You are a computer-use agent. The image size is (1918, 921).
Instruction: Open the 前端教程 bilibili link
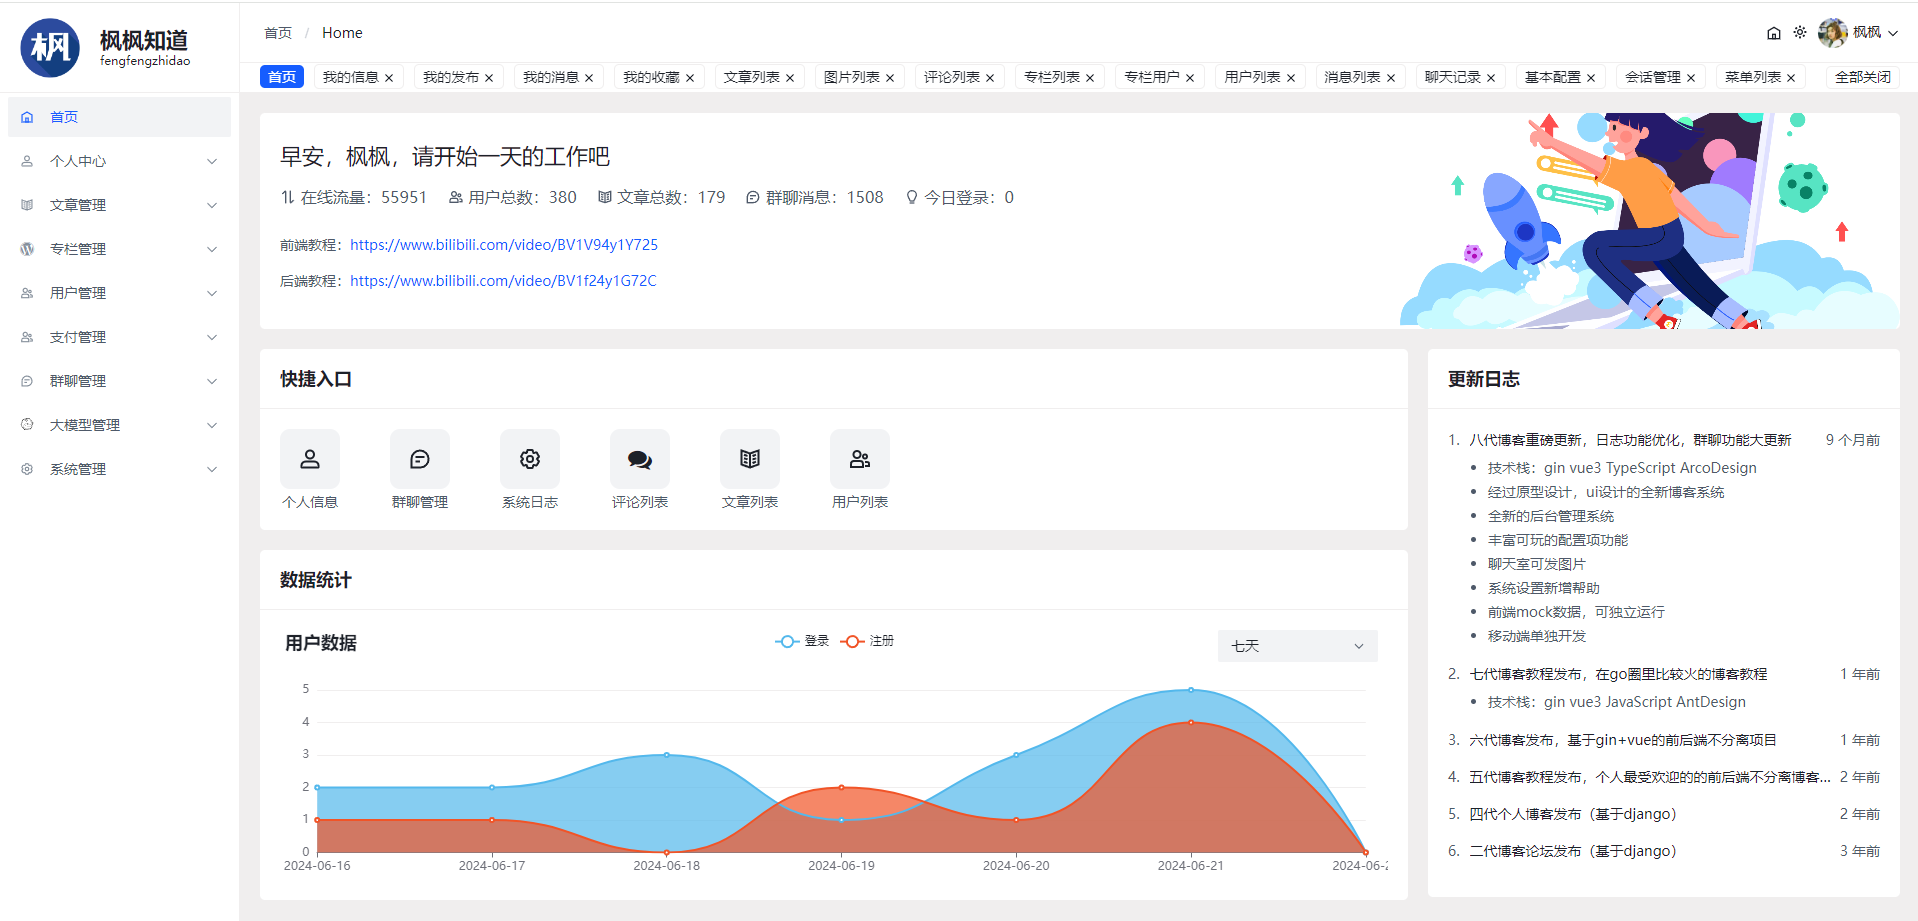pyautogui.click(x=504, y=245)
